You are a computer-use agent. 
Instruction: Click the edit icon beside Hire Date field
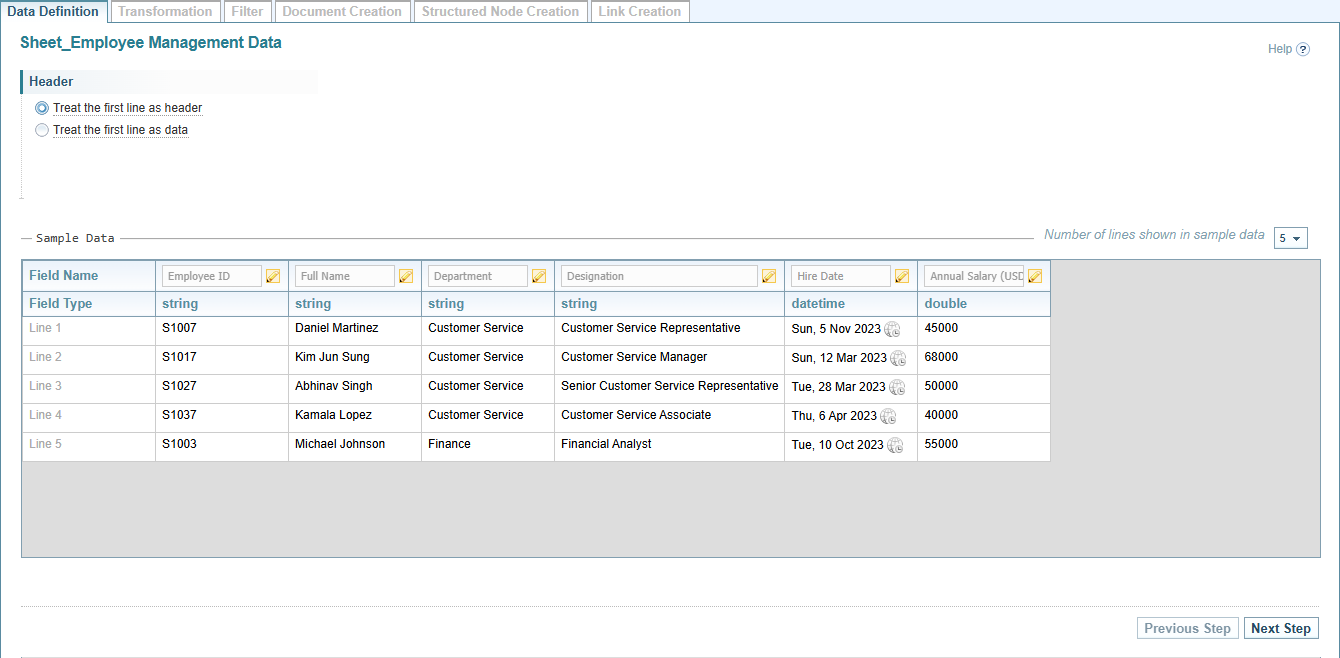[902, 277]
